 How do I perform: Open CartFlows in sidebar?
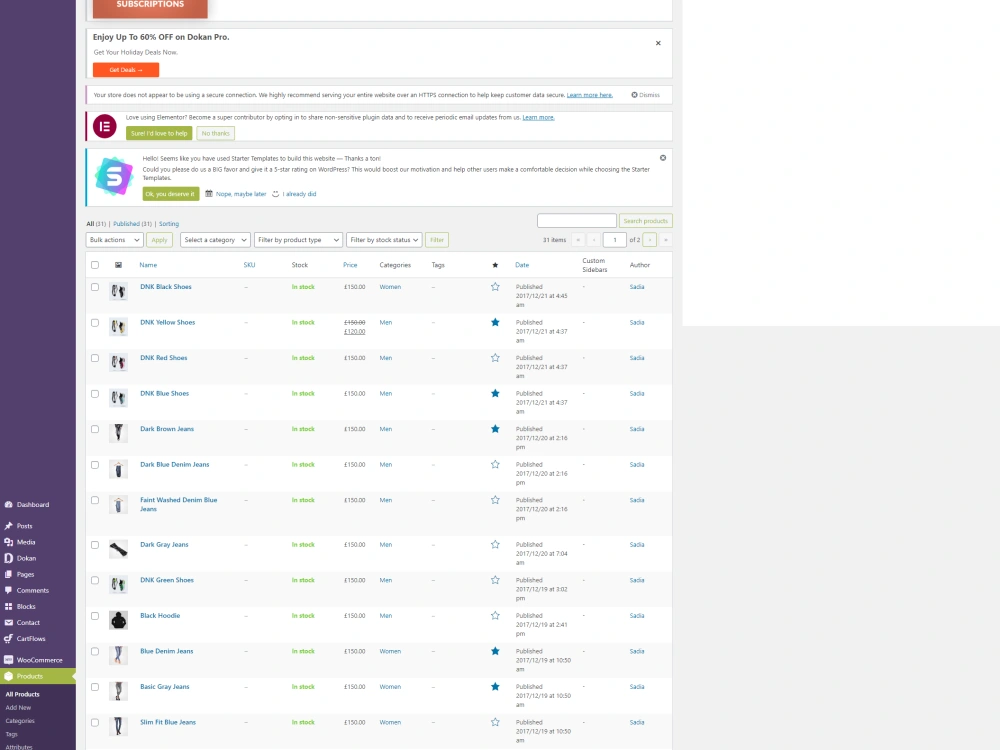31,638
